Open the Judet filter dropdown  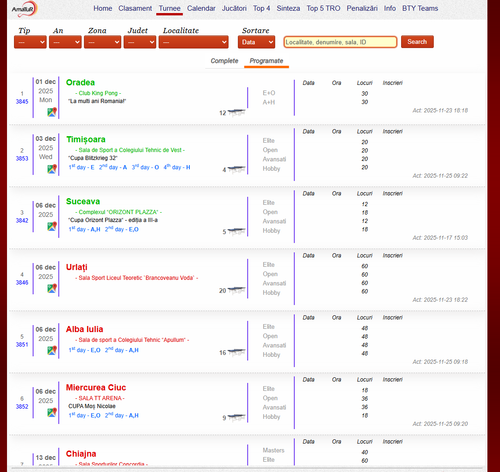point(140,42)
